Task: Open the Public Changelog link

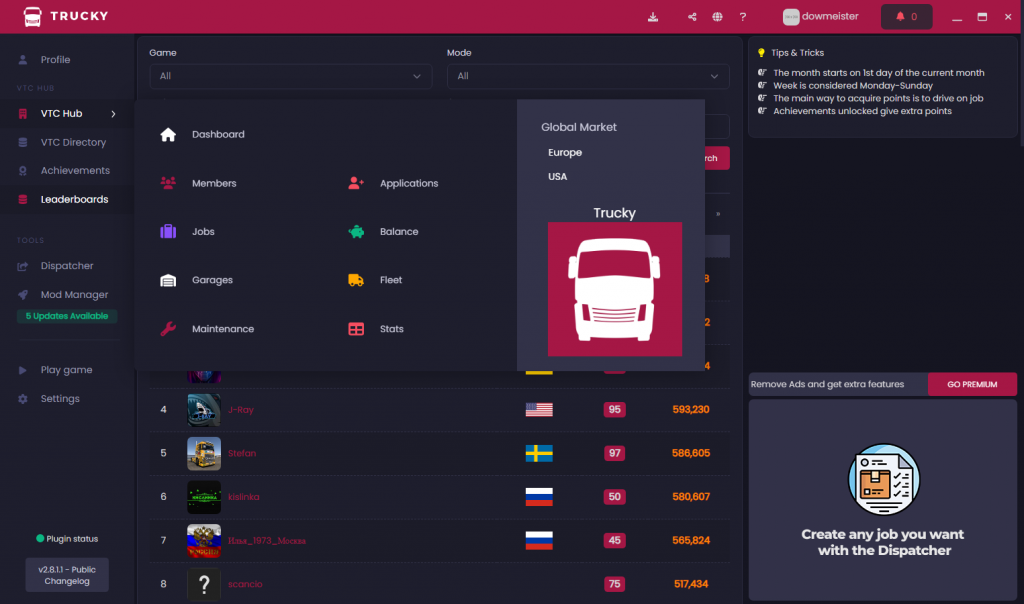Action: tap(66, 575)
